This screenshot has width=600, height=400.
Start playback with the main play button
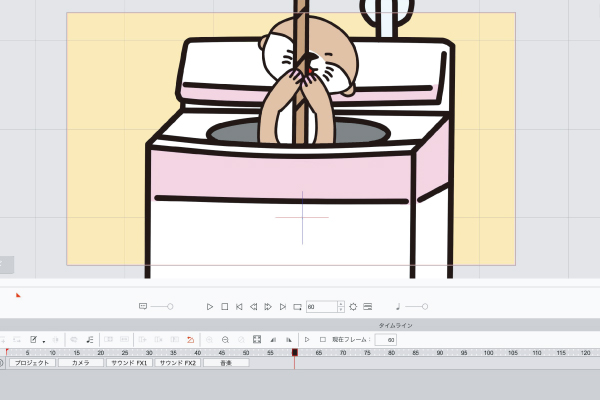point(210,307)
